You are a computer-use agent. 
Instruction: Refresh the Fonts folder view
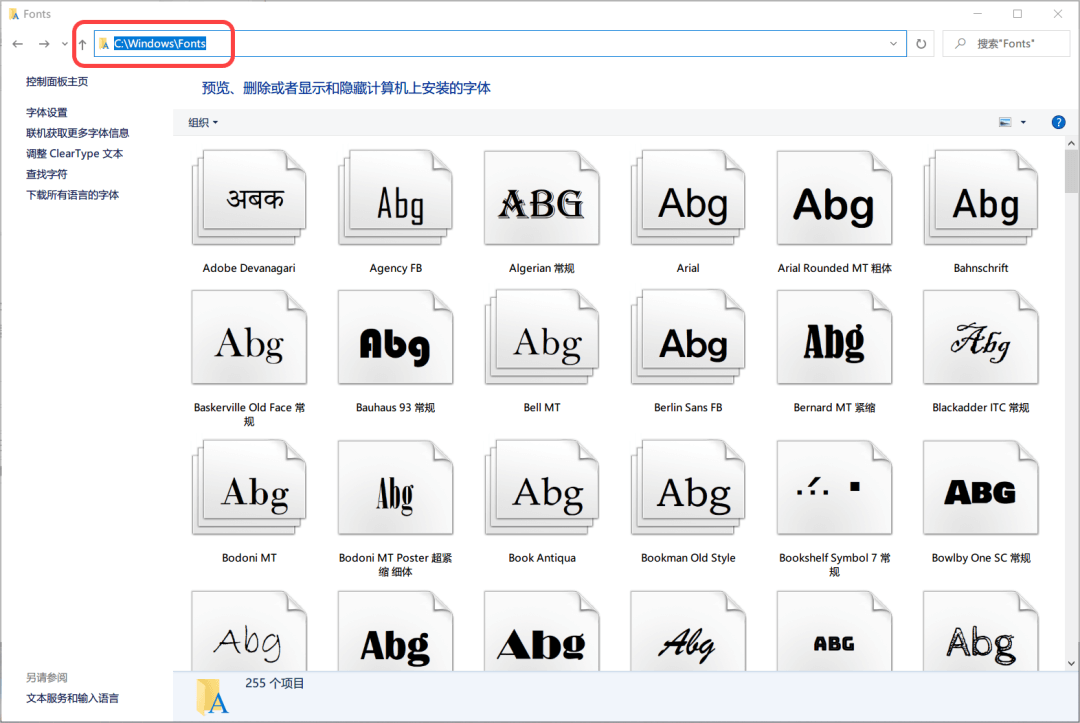point(921,44)
